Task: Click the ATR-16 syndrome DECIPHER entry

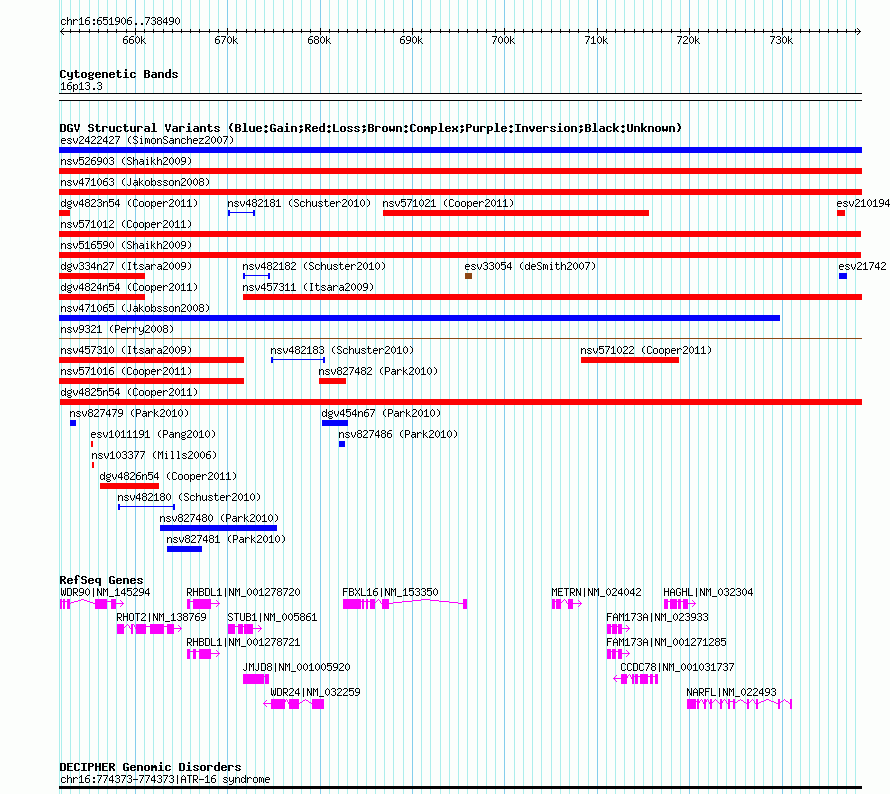Action: point(165,779)
